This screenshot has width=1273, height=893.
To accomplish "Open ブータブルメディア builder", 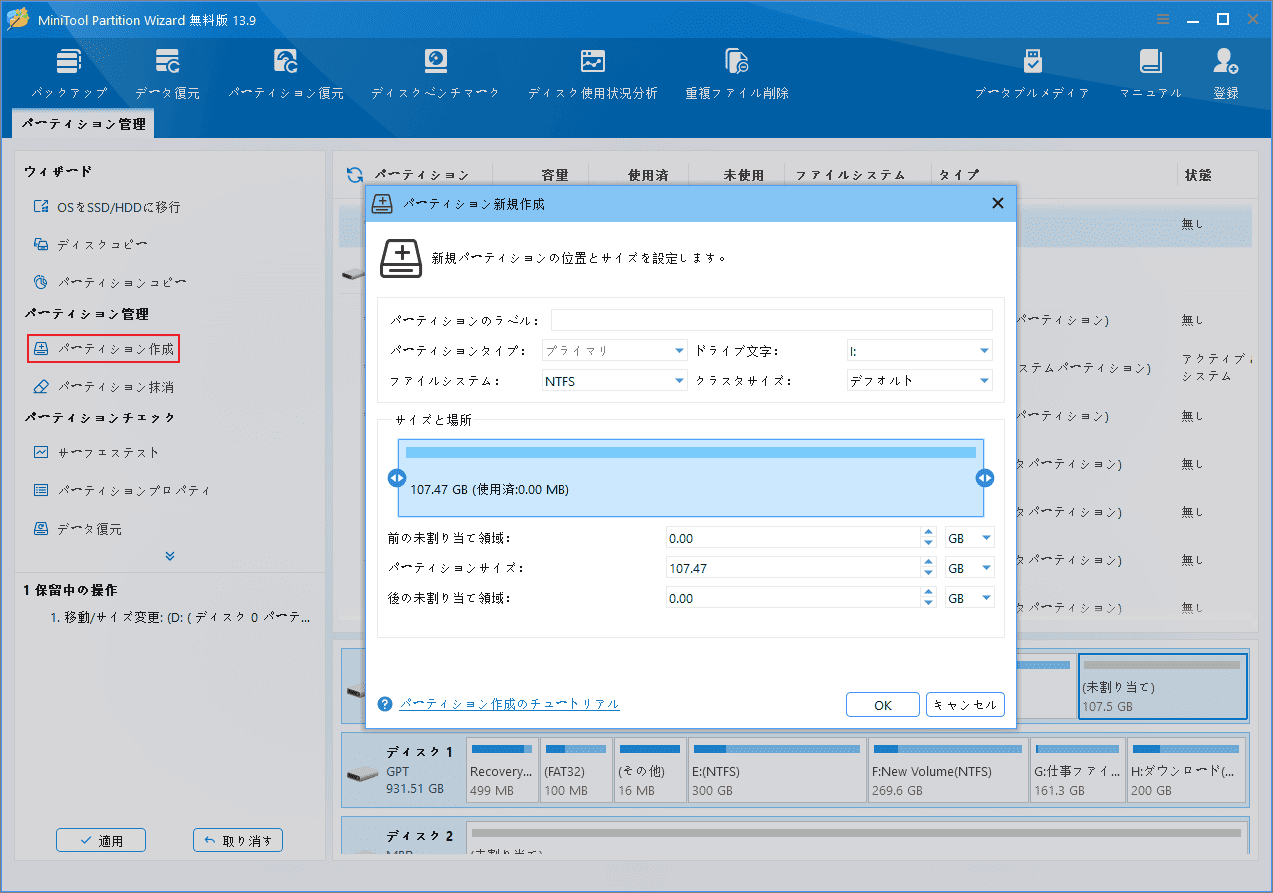I will 1032,73.
